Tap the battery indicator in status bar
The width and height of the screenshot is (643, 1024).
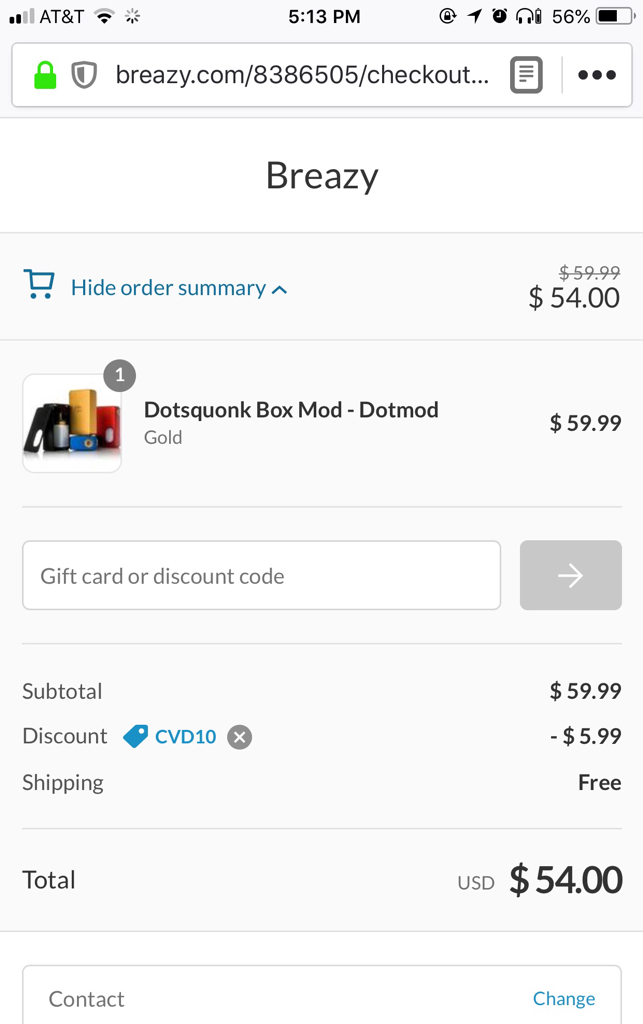pos(615,16)
